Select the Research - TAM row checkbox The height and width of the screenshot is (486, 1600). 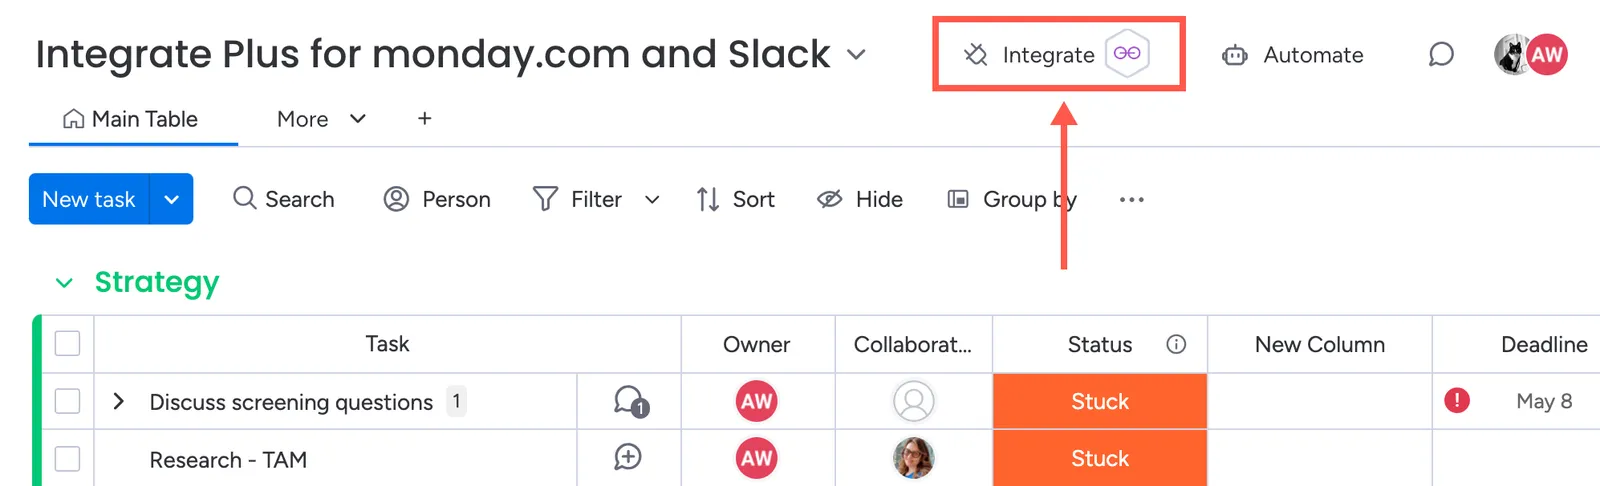(67, 459)
